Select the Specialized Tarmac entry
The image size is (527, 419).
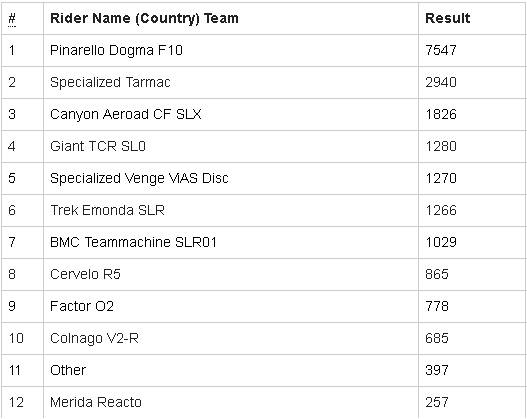coord(110,82)
